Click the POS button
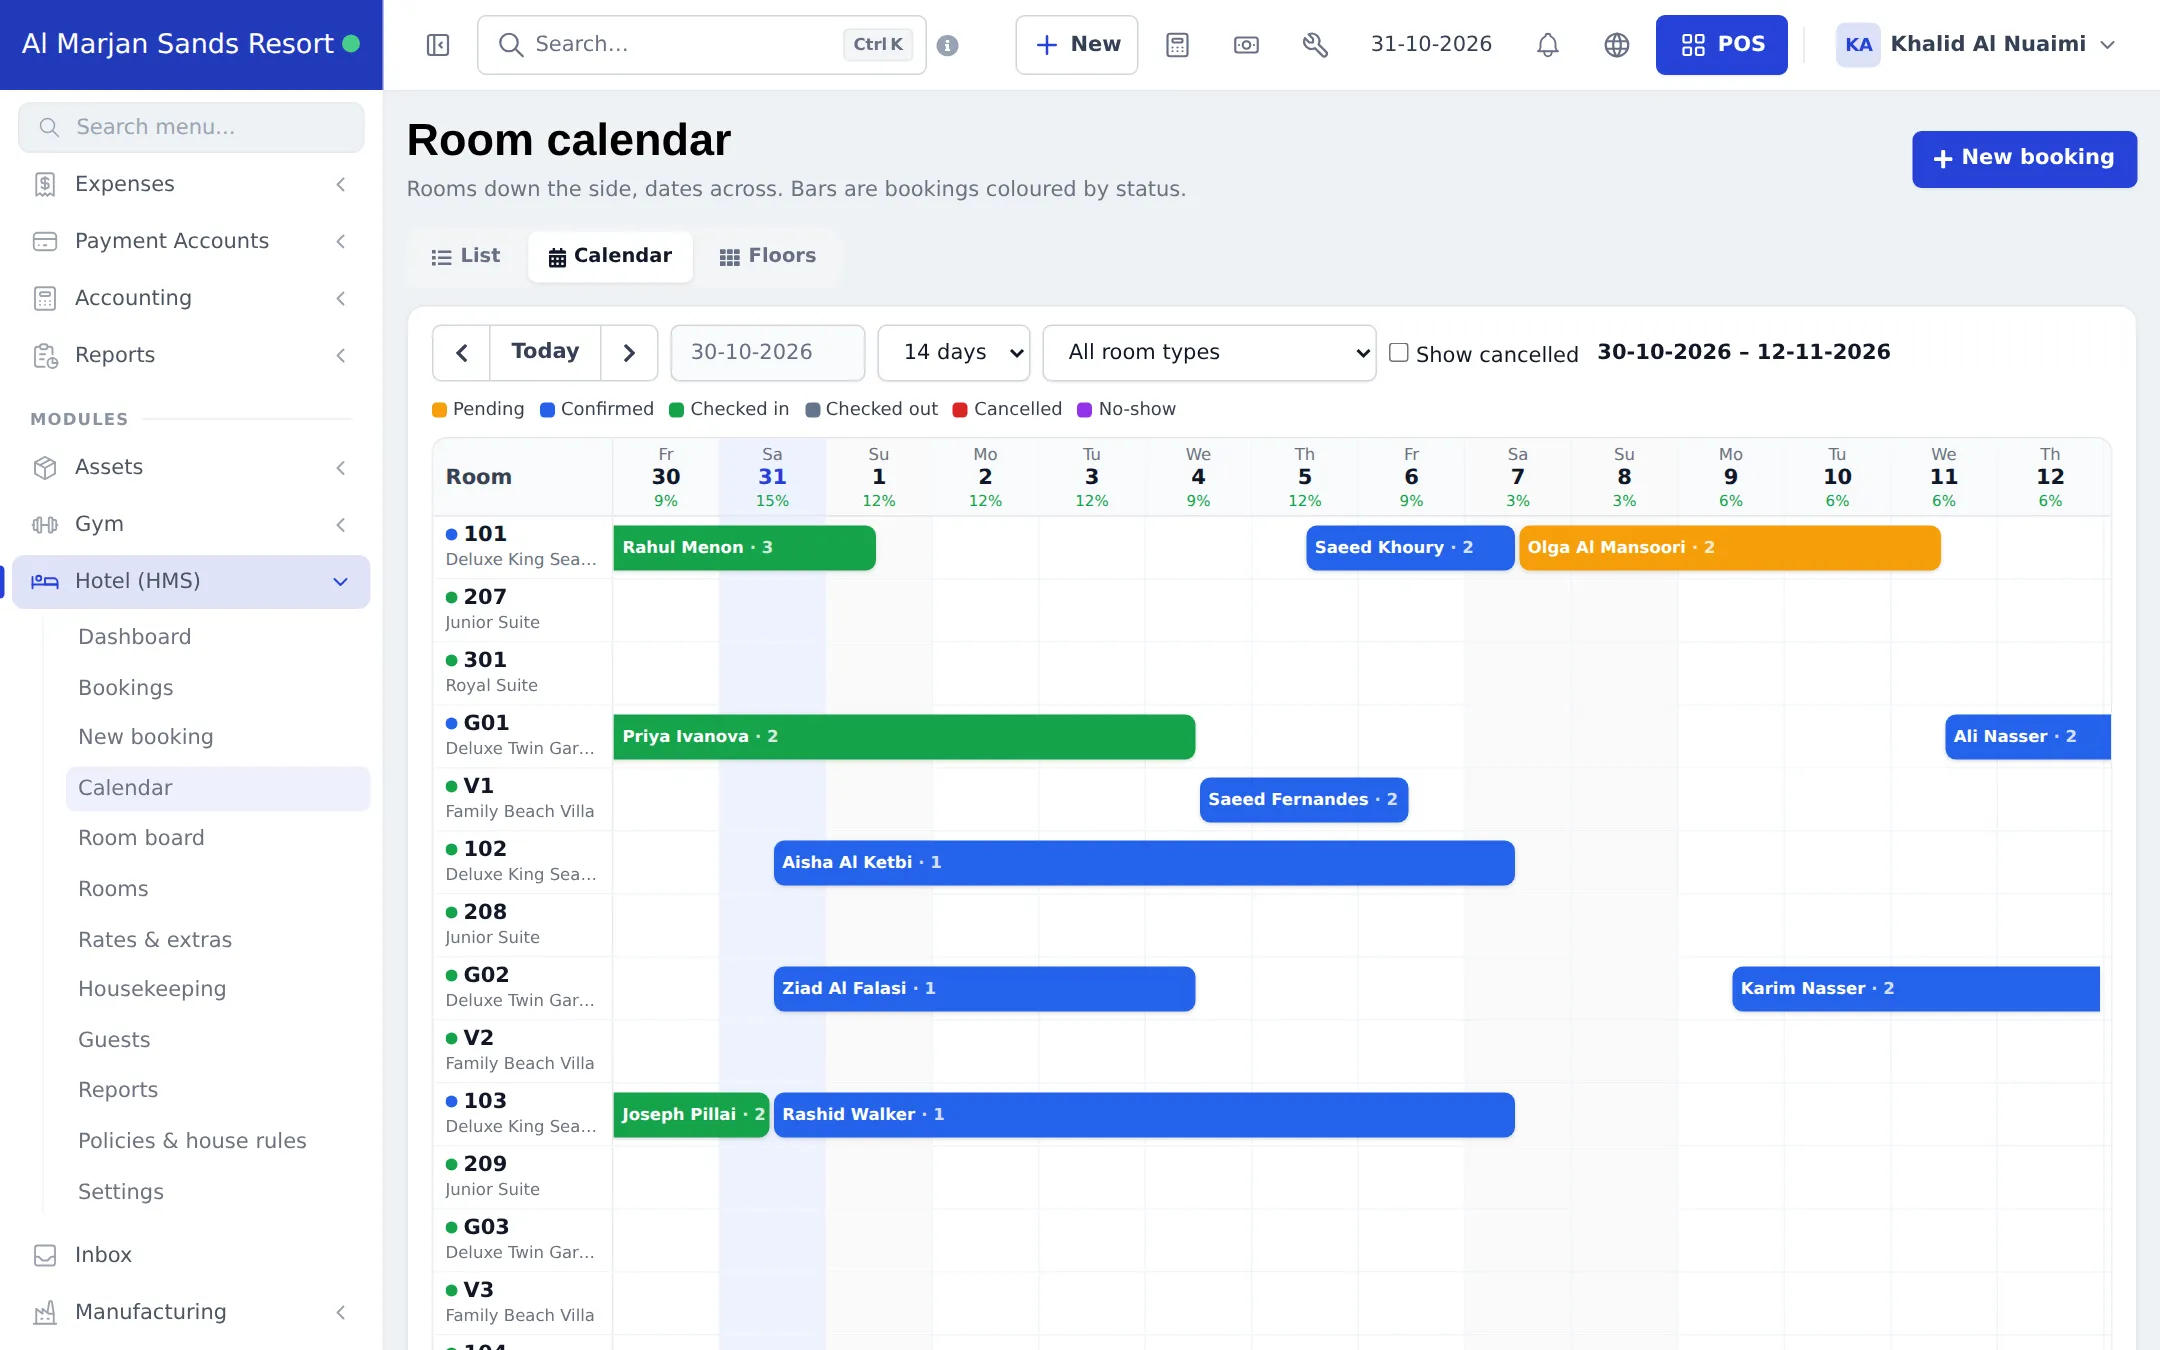2160x1350 pixels. [x=1721, y=45]
